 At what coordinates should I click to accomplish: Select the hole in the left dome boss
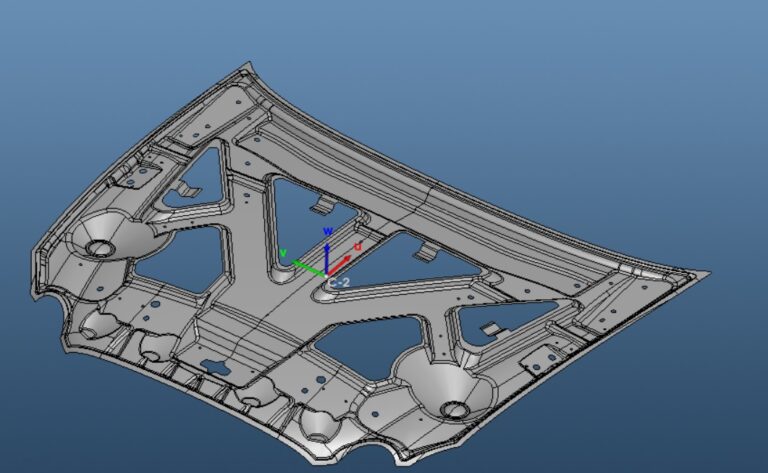pyautogui.click(x=99, y=247)
